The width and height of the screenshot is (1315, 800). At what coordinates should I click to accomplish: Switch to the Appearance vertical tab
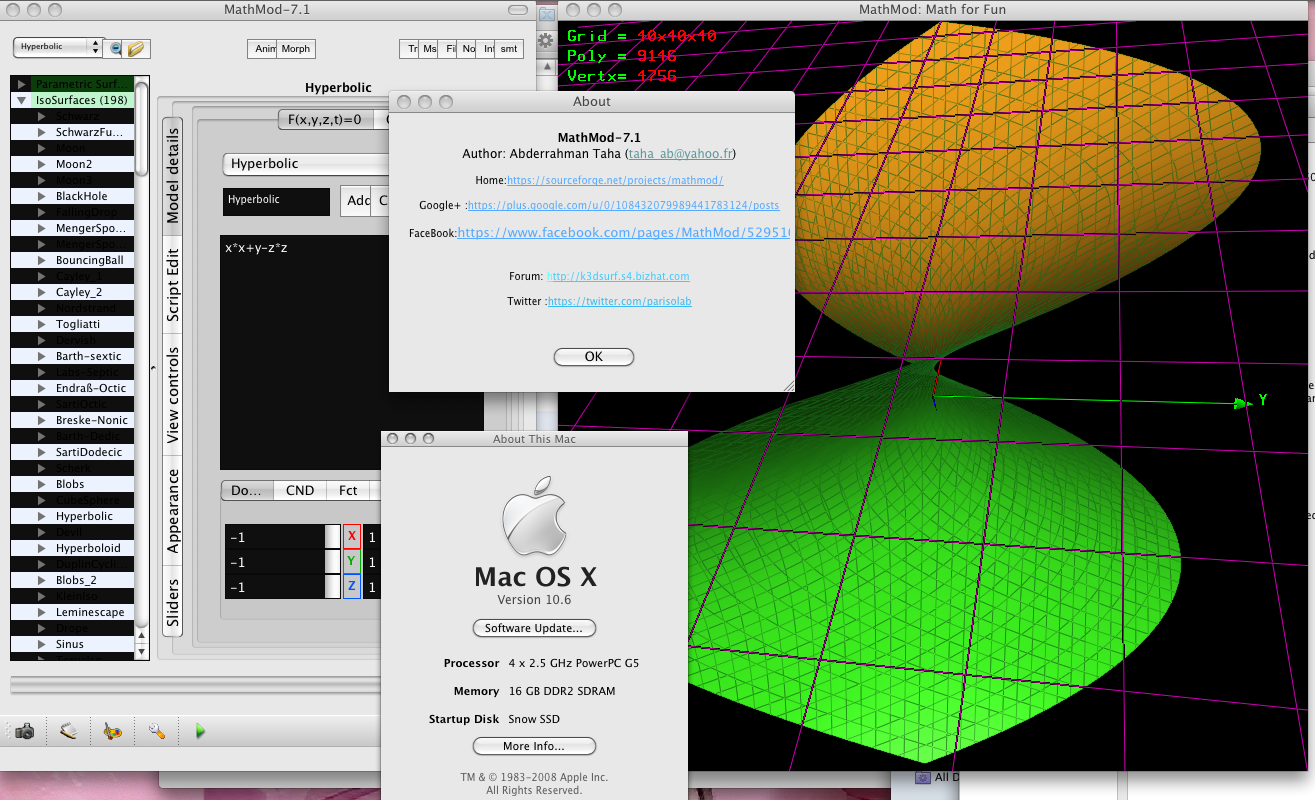point(173,510)
